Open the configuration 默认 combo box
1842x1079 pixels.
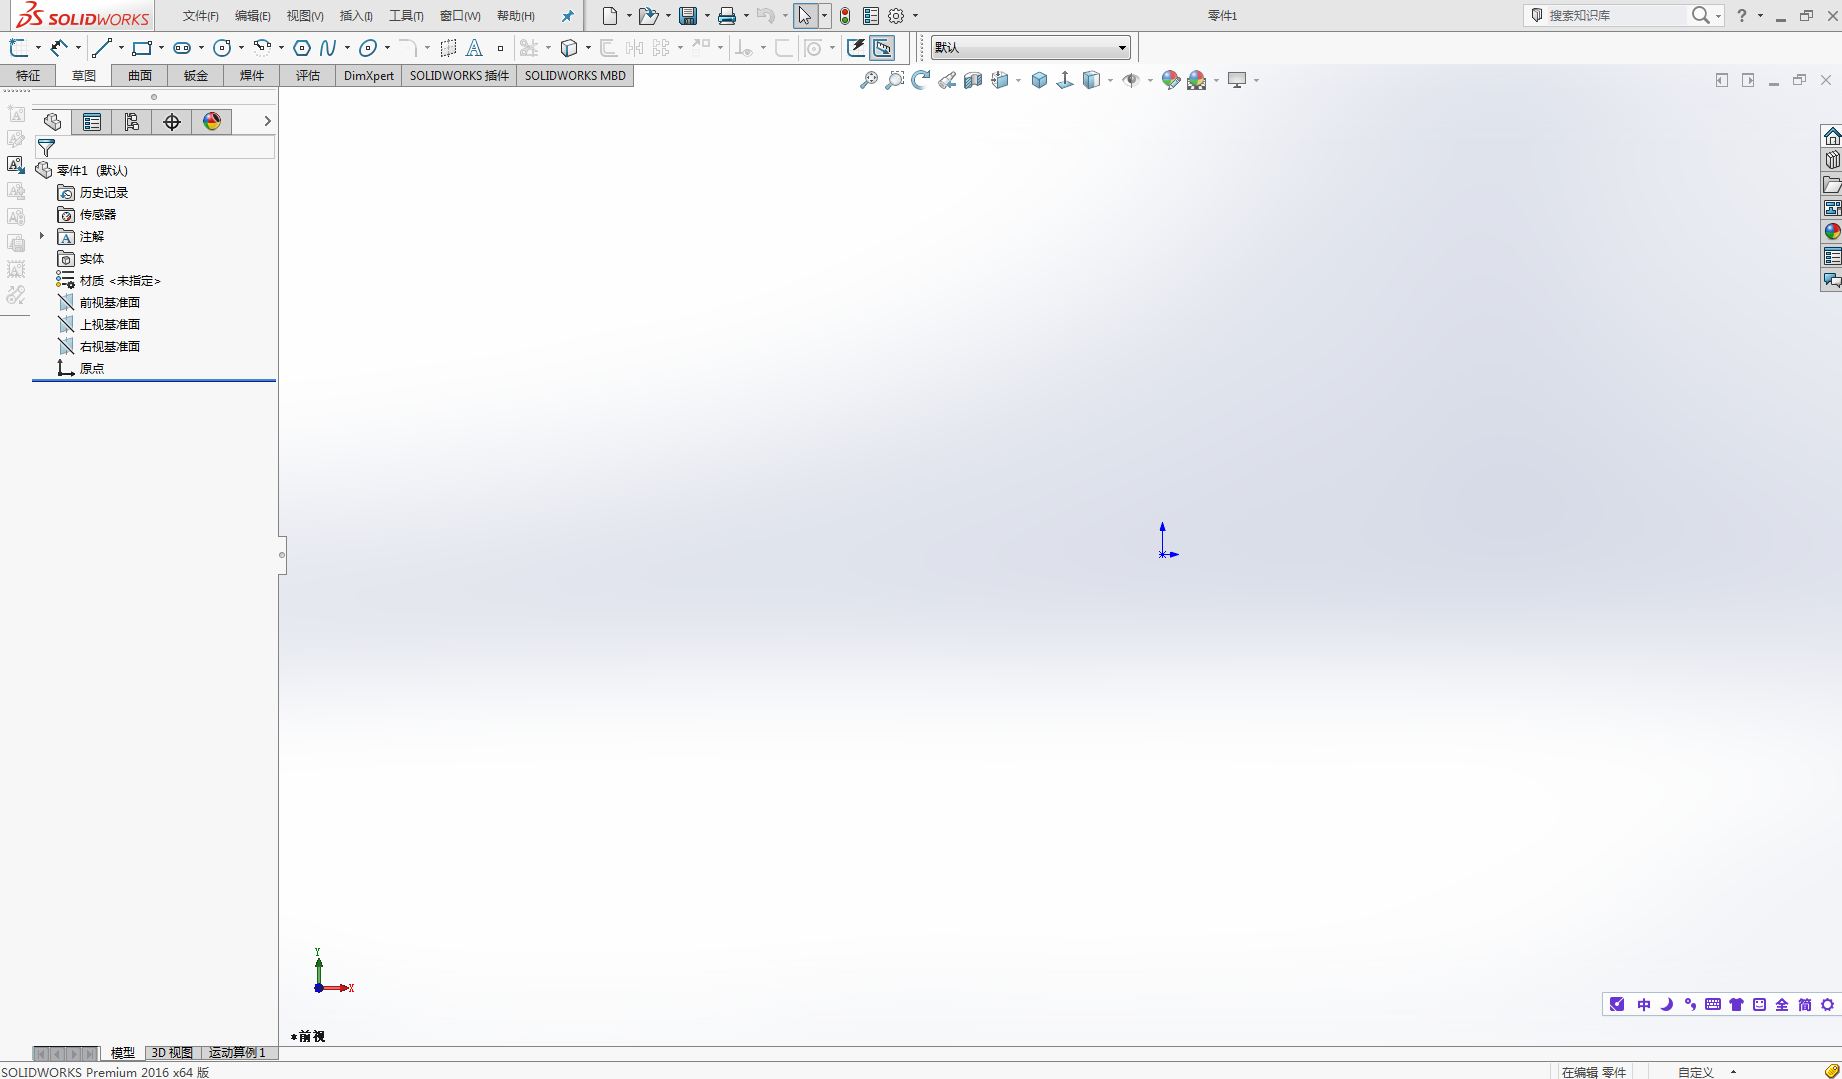click(x=1031, y=47)
